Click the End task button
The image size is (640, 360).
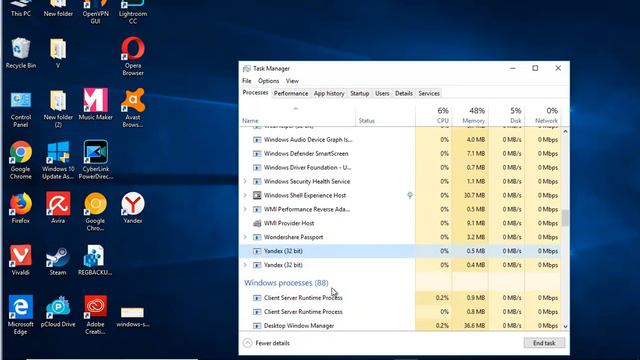(x=544, y=343)
